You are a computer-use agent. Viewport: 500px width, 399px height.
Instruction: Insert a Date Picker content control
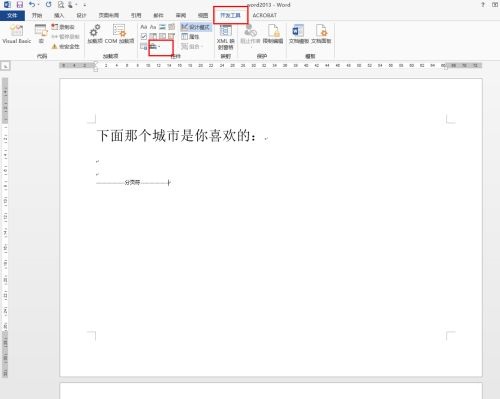click(x=171, y=36)
